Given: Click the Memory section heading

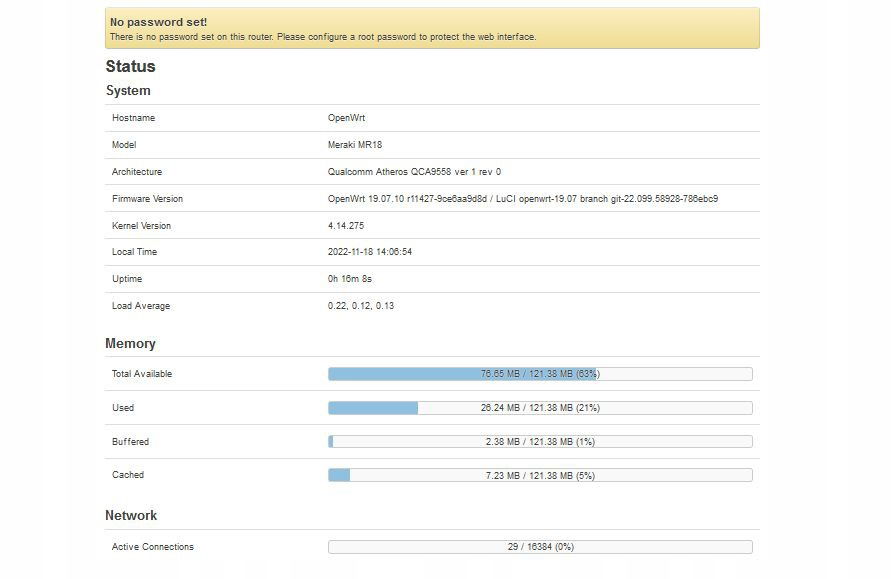Looking at the screenshot, I should [130, 343].
